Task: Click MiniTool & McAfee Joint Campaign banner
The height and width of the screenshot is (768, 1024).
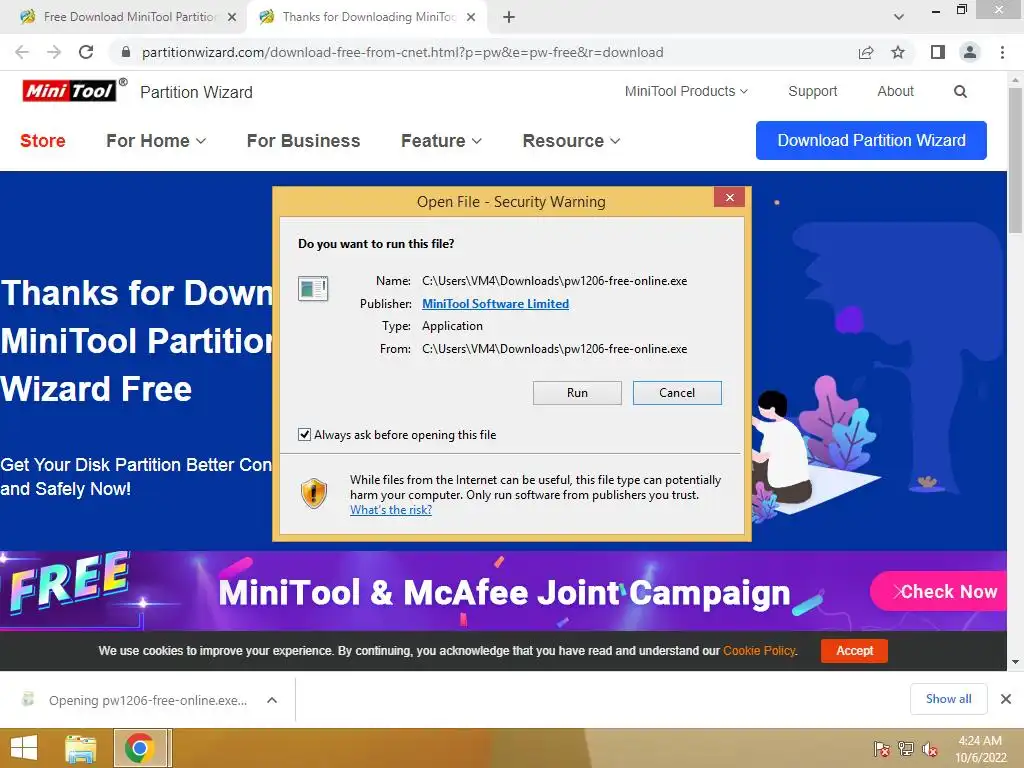Action: [x=504, y=593]
